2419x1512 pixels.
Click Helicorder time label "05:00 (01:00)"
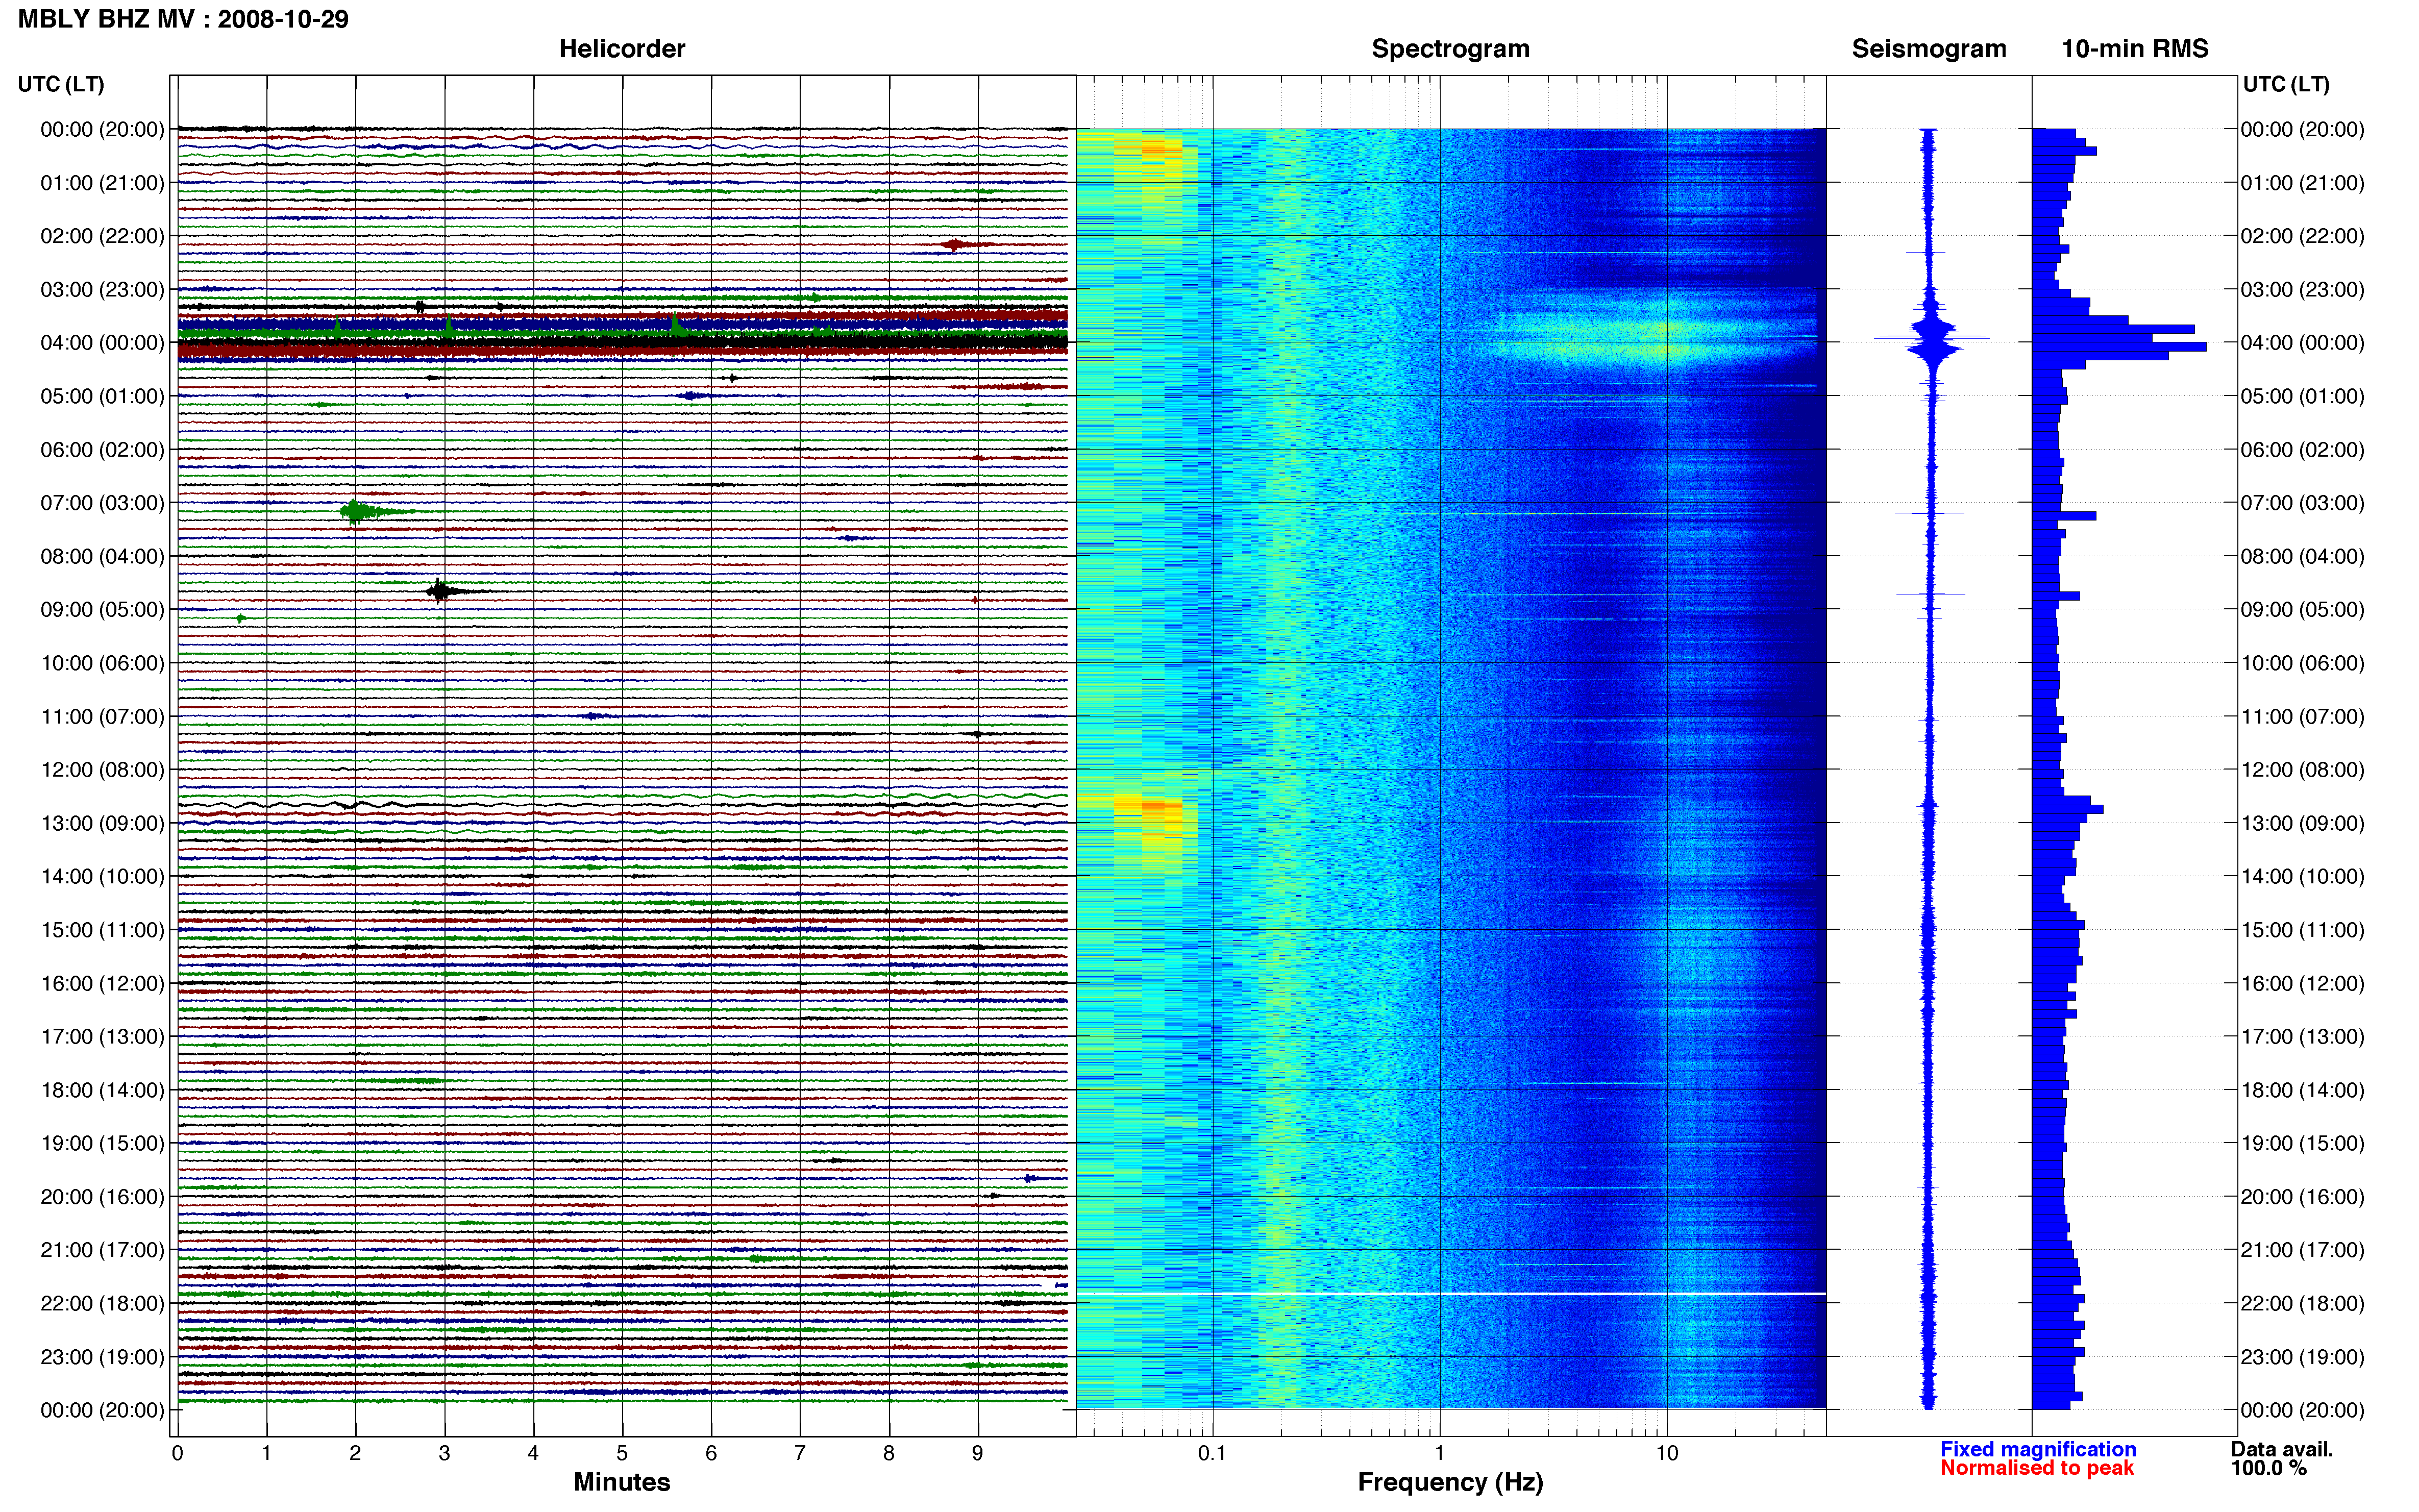pyautogui.click(x=102, y=396)
